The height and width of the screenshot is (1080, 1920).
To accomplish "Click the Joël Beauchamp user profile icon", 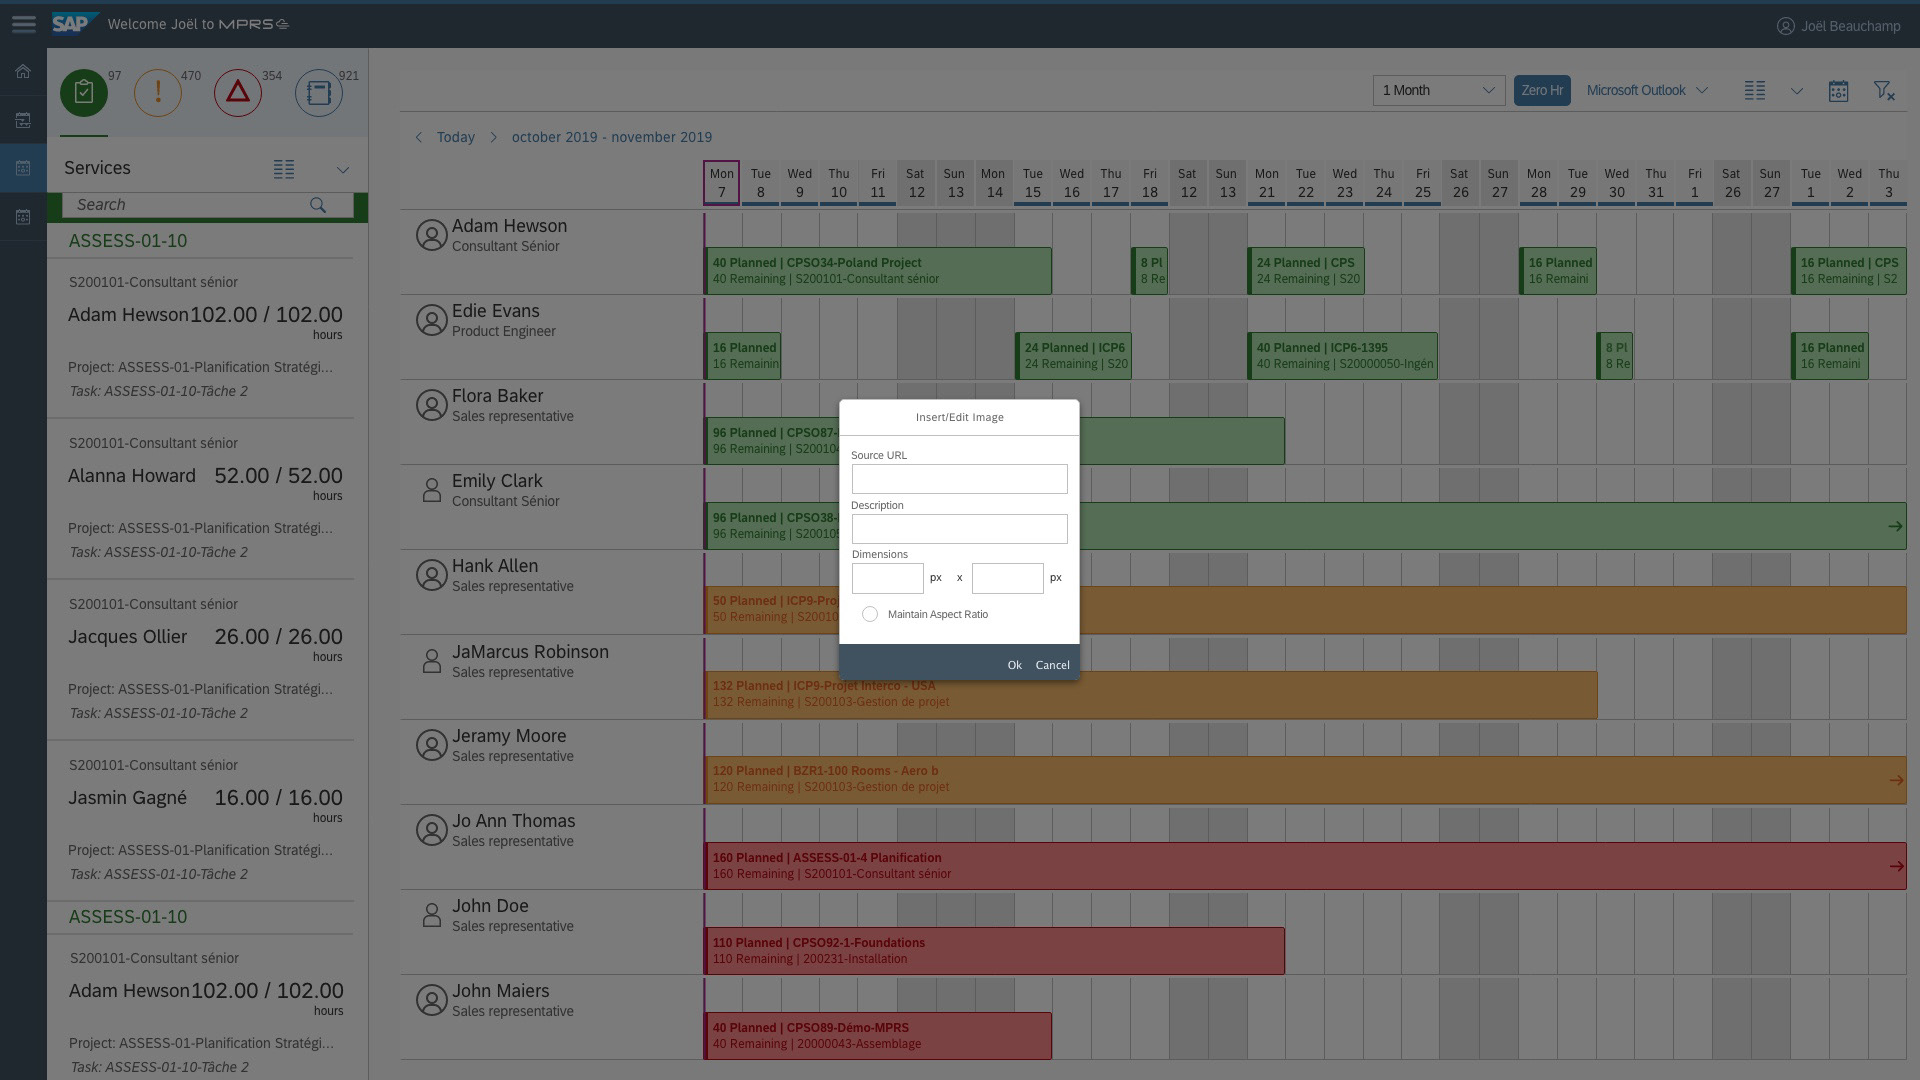I will click(x=1785, y=26).
